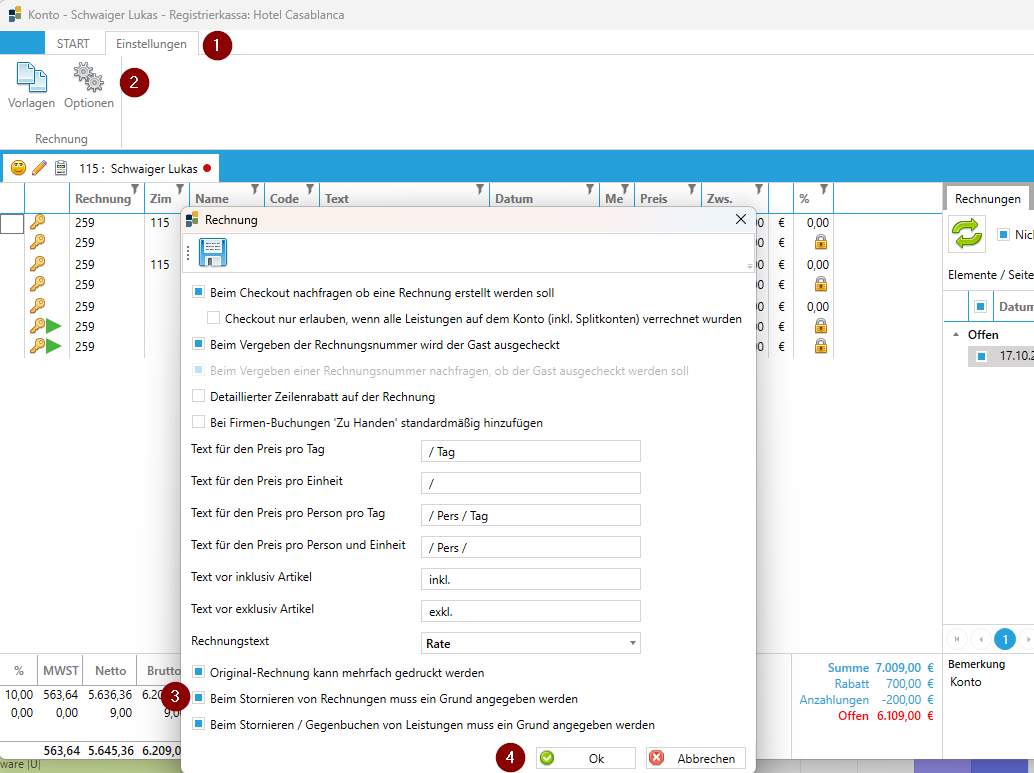Image resolution: width=1034 pixels, height=773 pixels.
Task: Click the 'Anzahlungen -200,00 €' value
Action: click(x=867, y=700)
